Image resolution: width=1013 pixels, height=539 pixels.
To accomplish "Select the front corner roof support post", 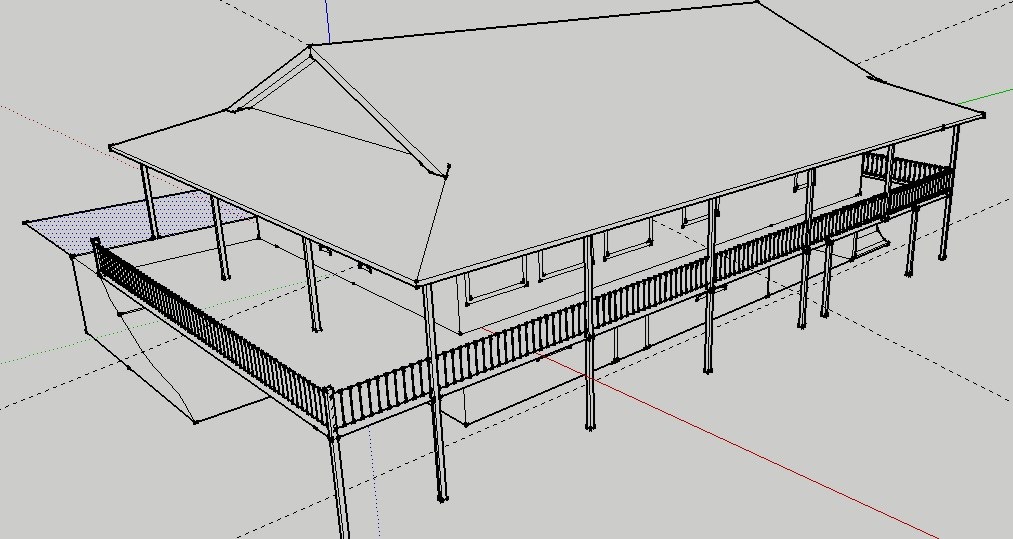I will click(x=437, y=400).
